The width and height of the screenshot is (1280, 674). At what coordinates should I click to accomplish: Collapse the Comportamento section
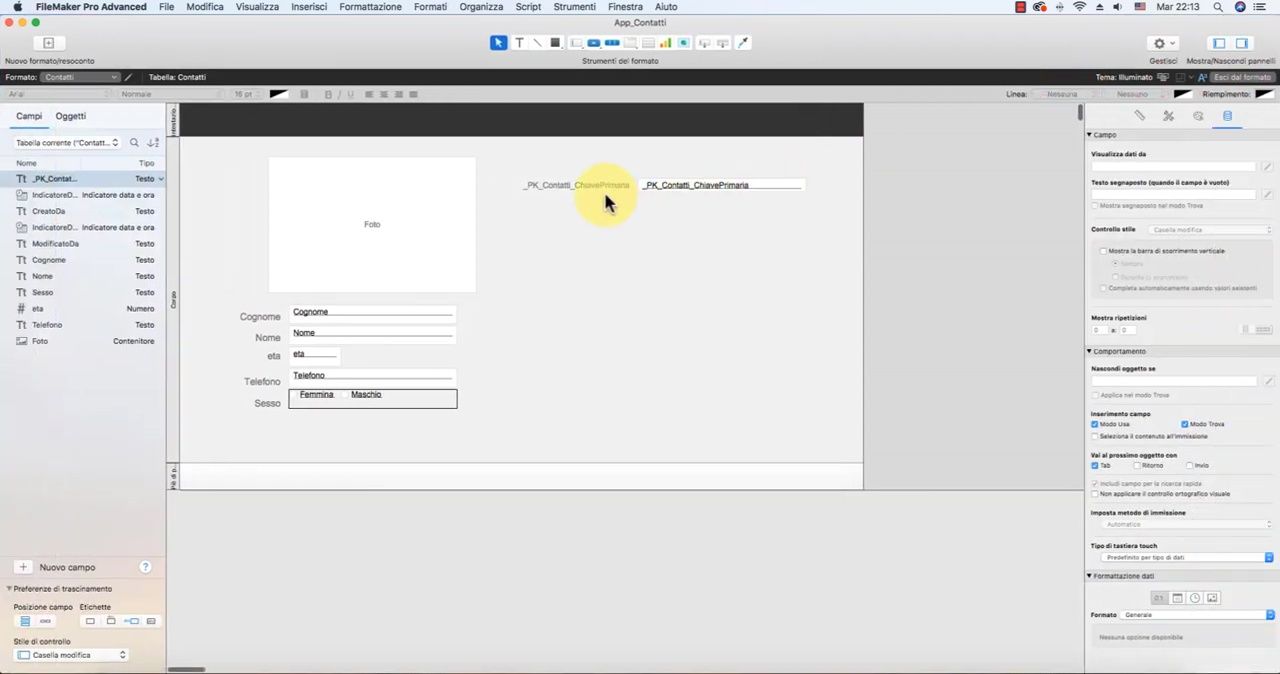tap(1089, 352)
